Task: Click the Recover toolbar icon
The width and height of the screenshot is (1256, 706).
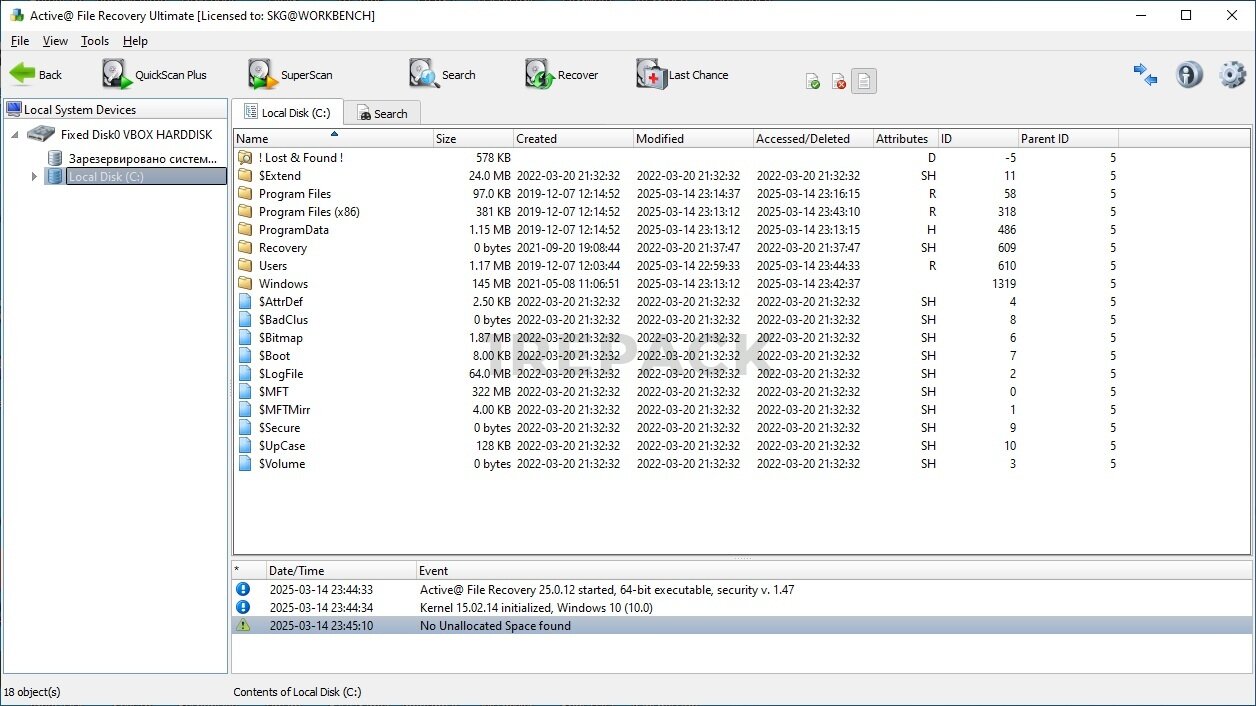Action: 539,75
